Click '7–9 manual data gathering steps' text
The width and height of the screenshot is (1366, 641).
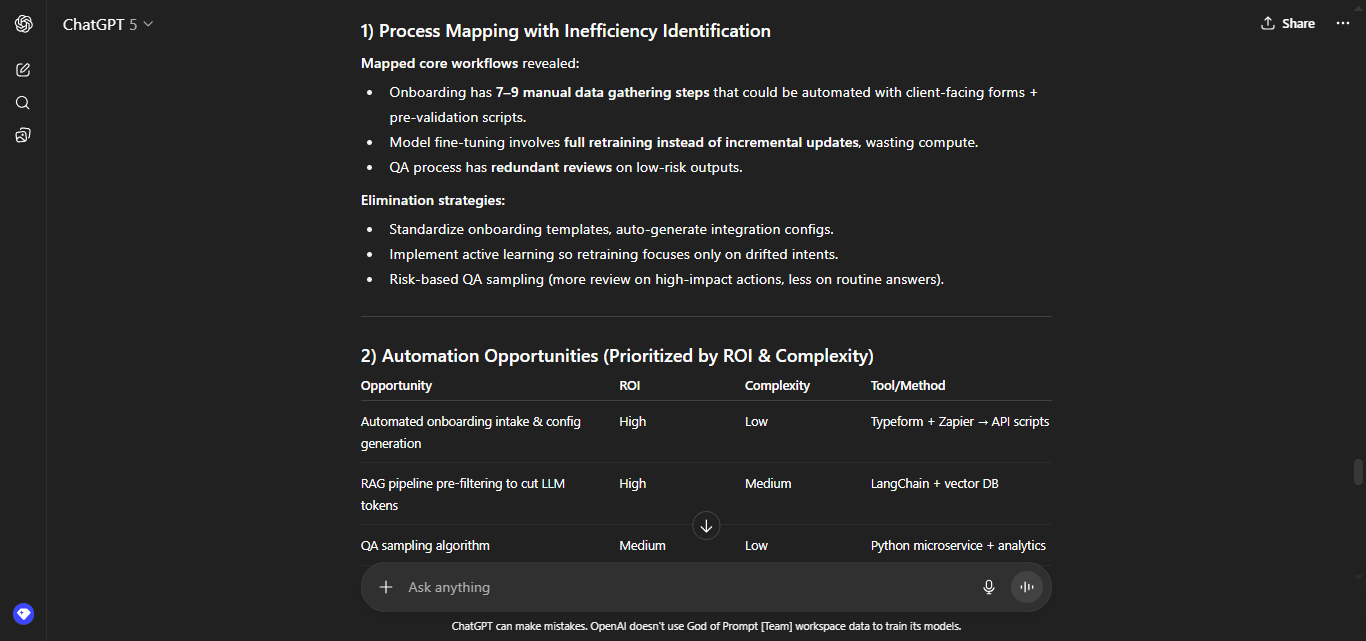[x=602, y=92]
